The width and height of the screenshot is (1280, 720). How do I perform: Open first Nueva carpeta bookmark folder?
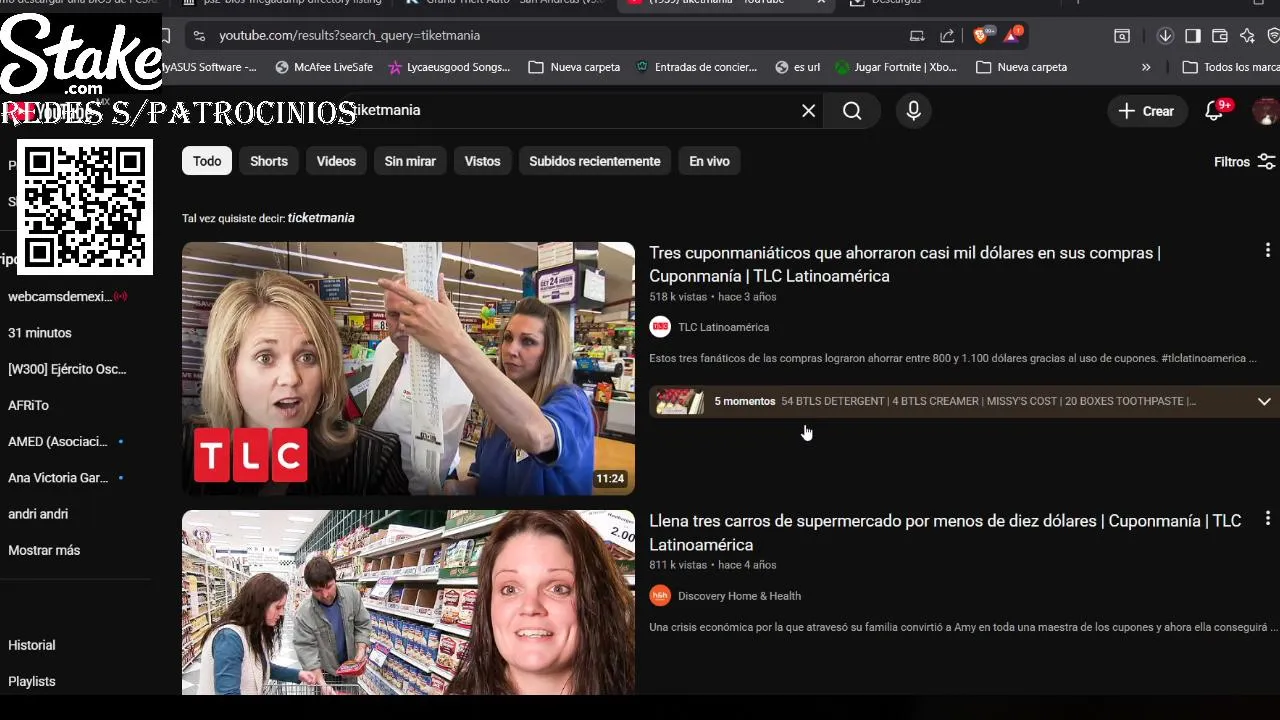click(x=575, y=67)
